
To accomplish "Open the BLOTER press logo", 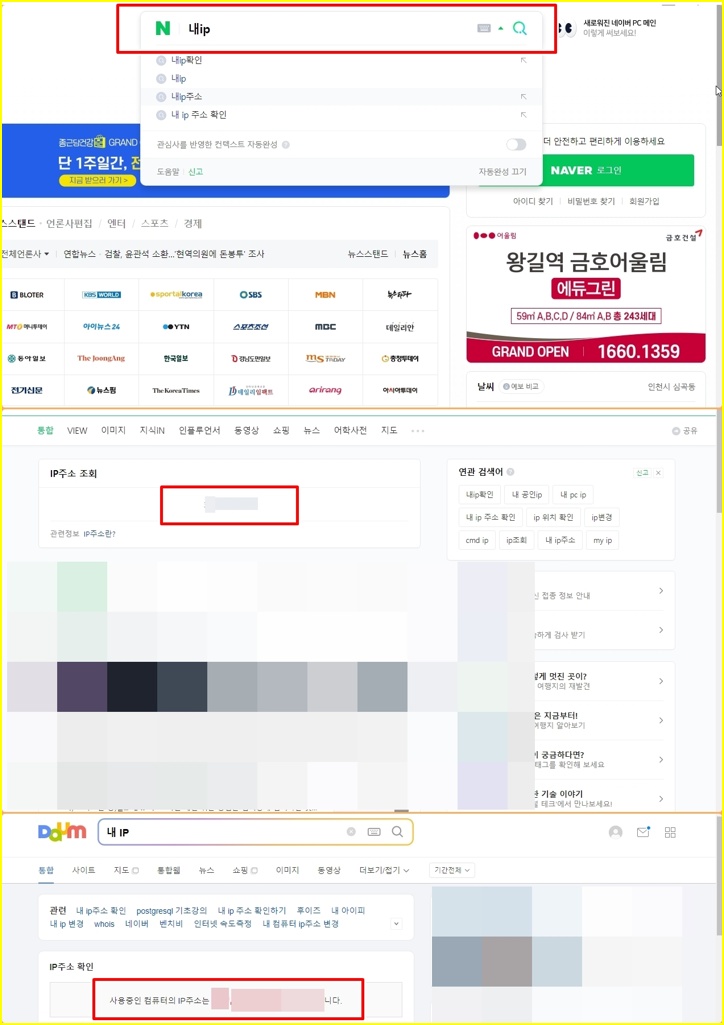I will click(x=27, y=295).
